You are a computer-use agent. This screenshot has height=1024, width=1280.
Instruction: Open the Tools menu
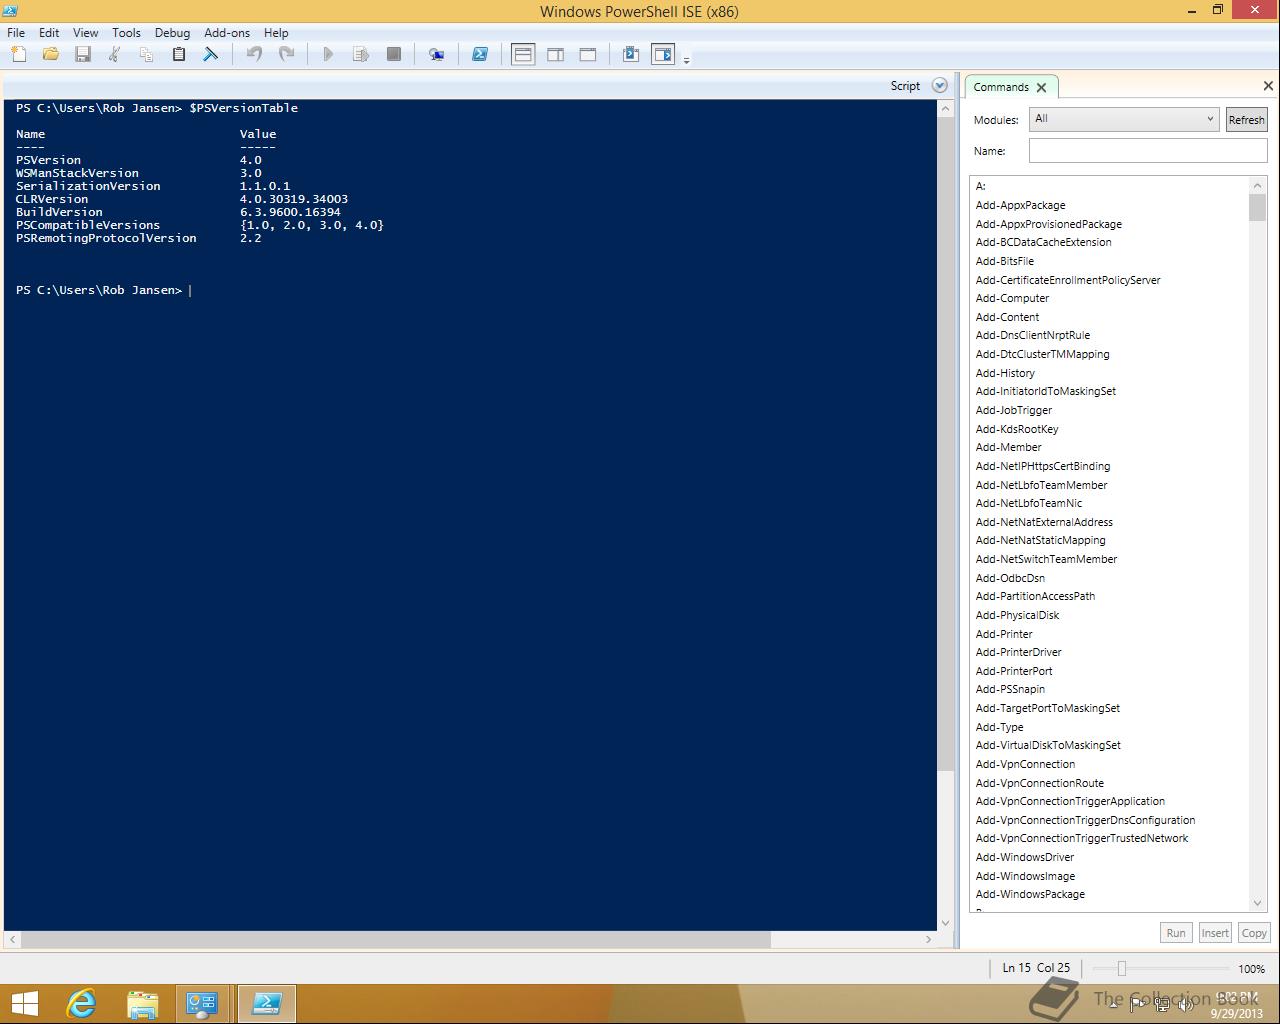click(x=126, y=32)
